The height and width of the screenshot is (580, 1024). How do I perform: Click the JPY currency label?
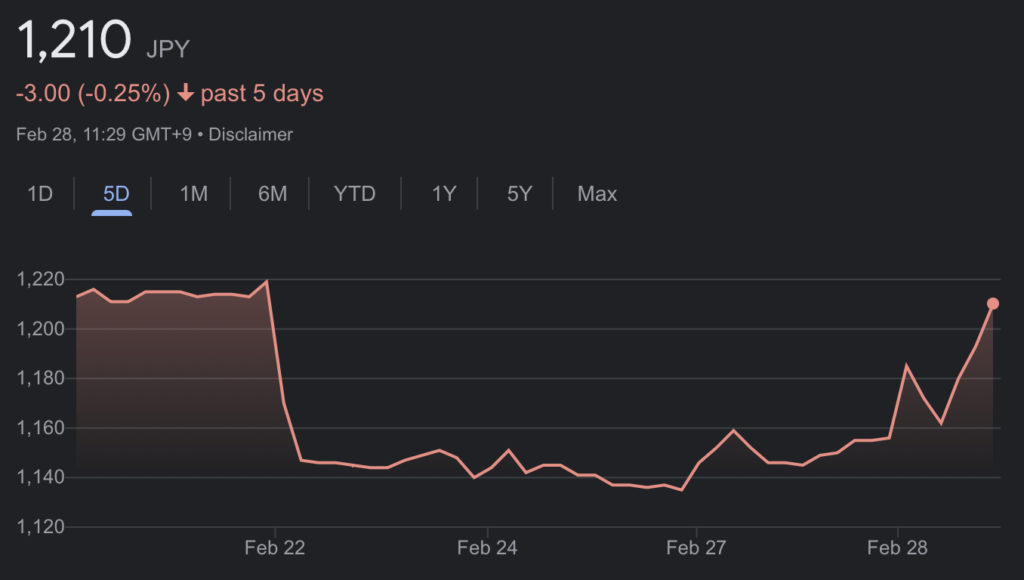167,49
